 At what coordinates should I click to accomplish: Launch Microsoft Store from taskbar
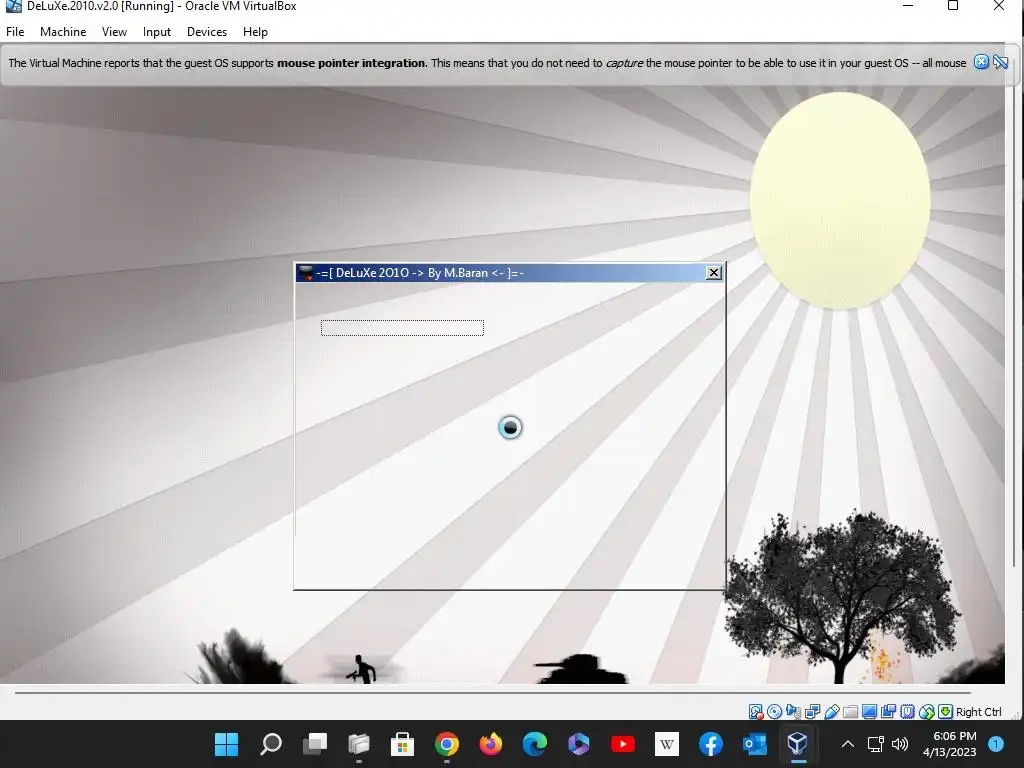click(x=402, y=744)
